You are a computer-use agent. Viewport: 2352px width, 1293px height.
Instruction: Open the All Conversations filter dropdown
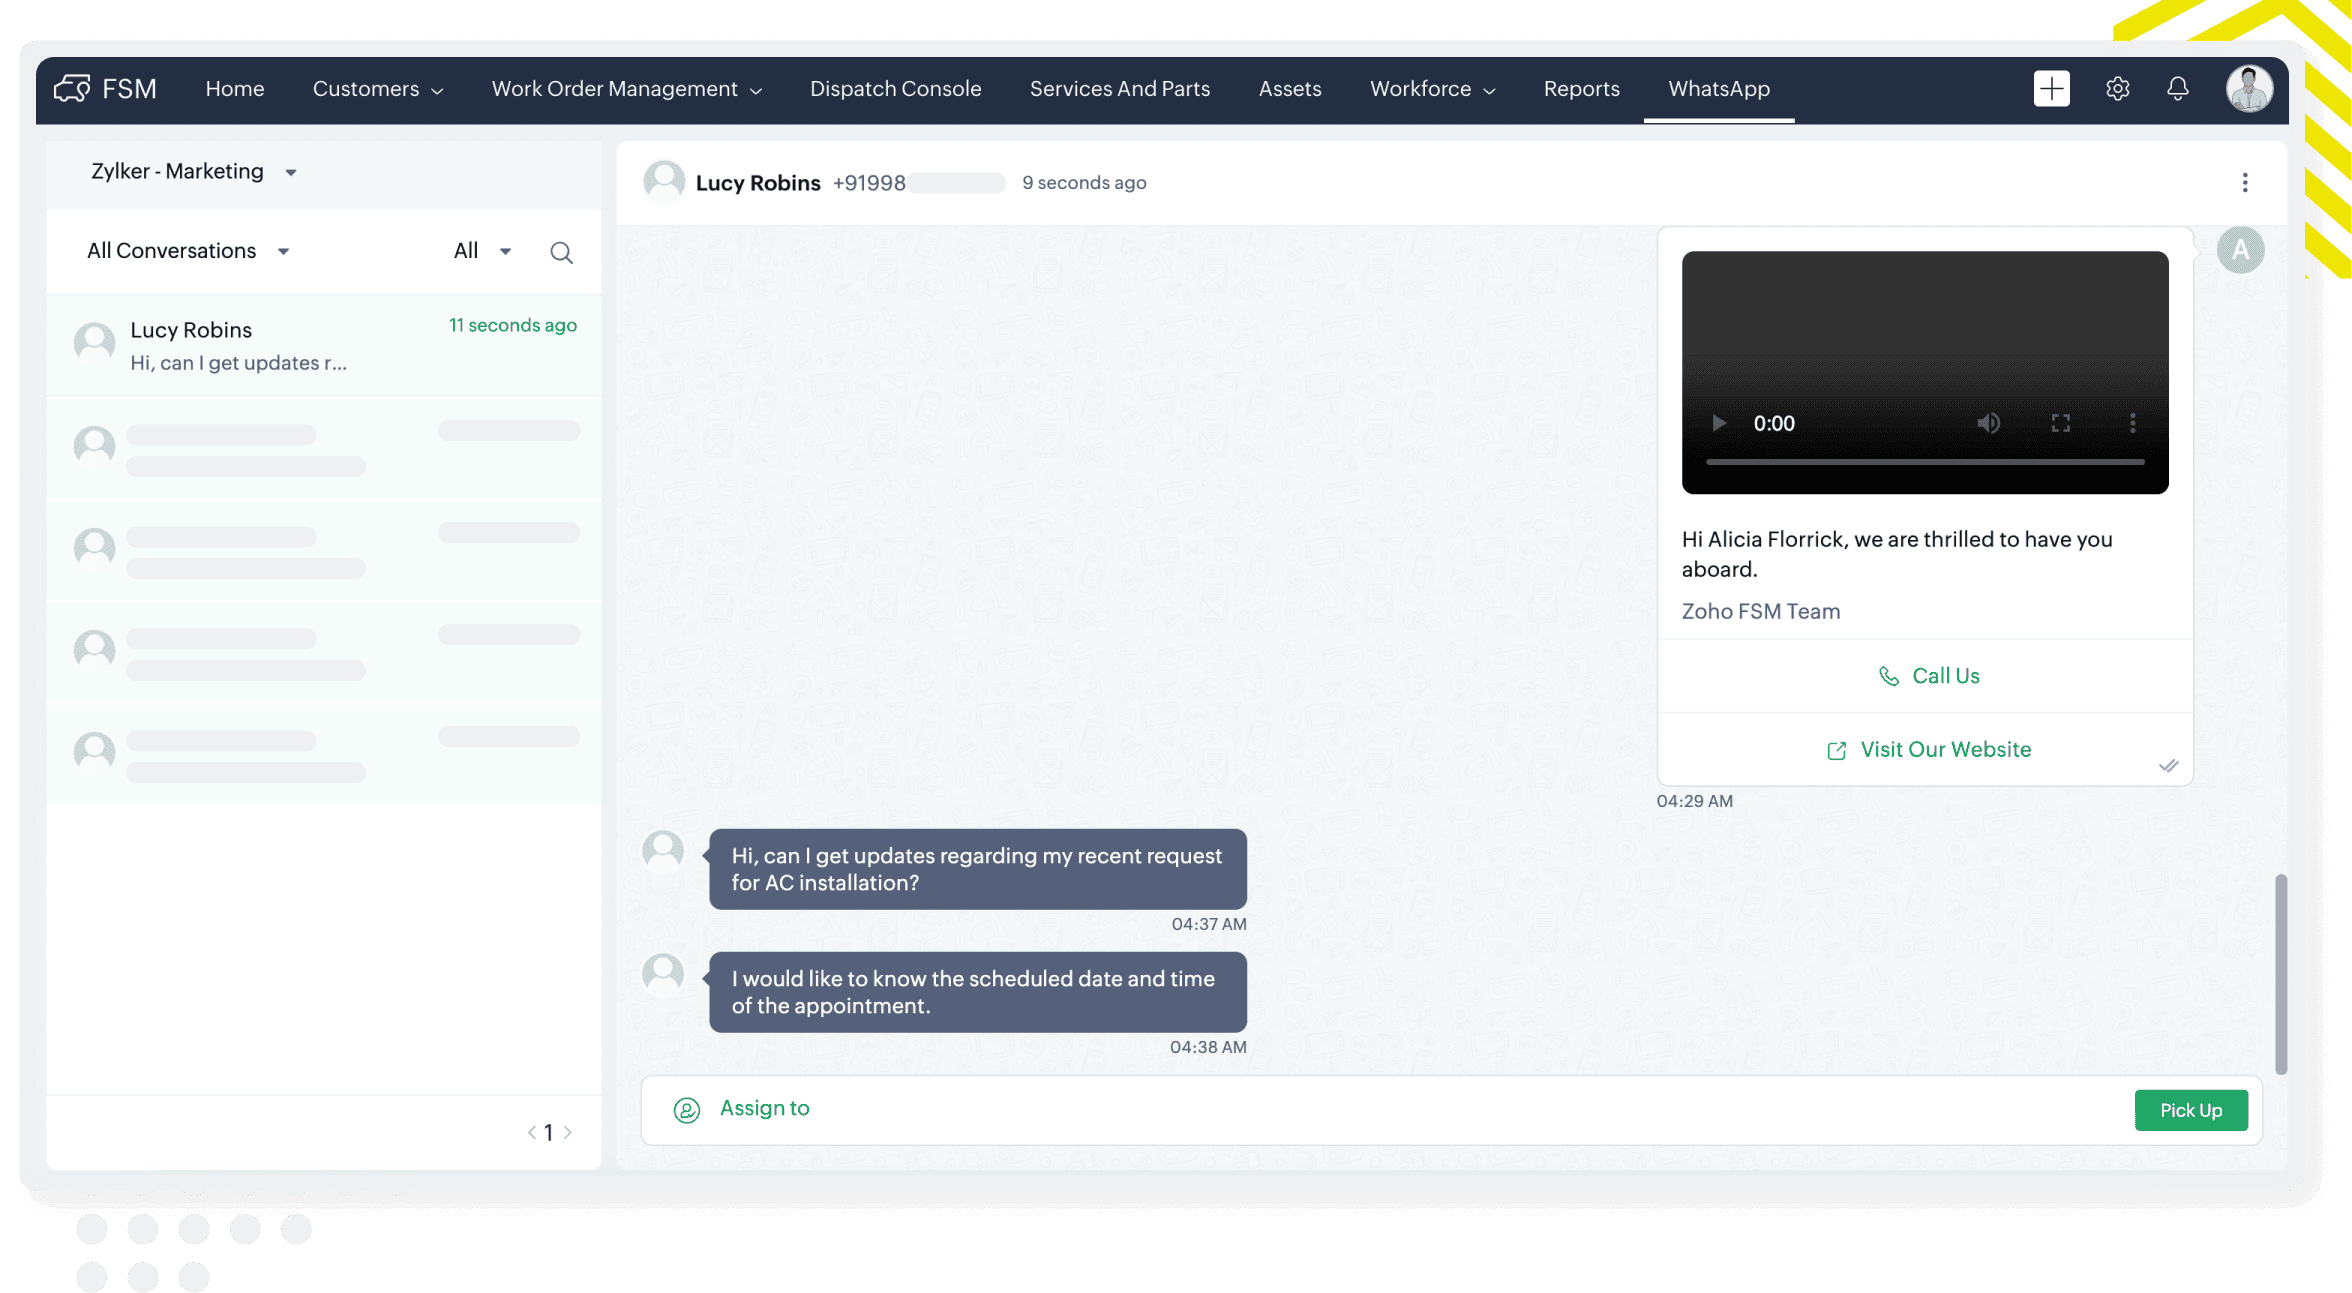[x=188, y=251]
